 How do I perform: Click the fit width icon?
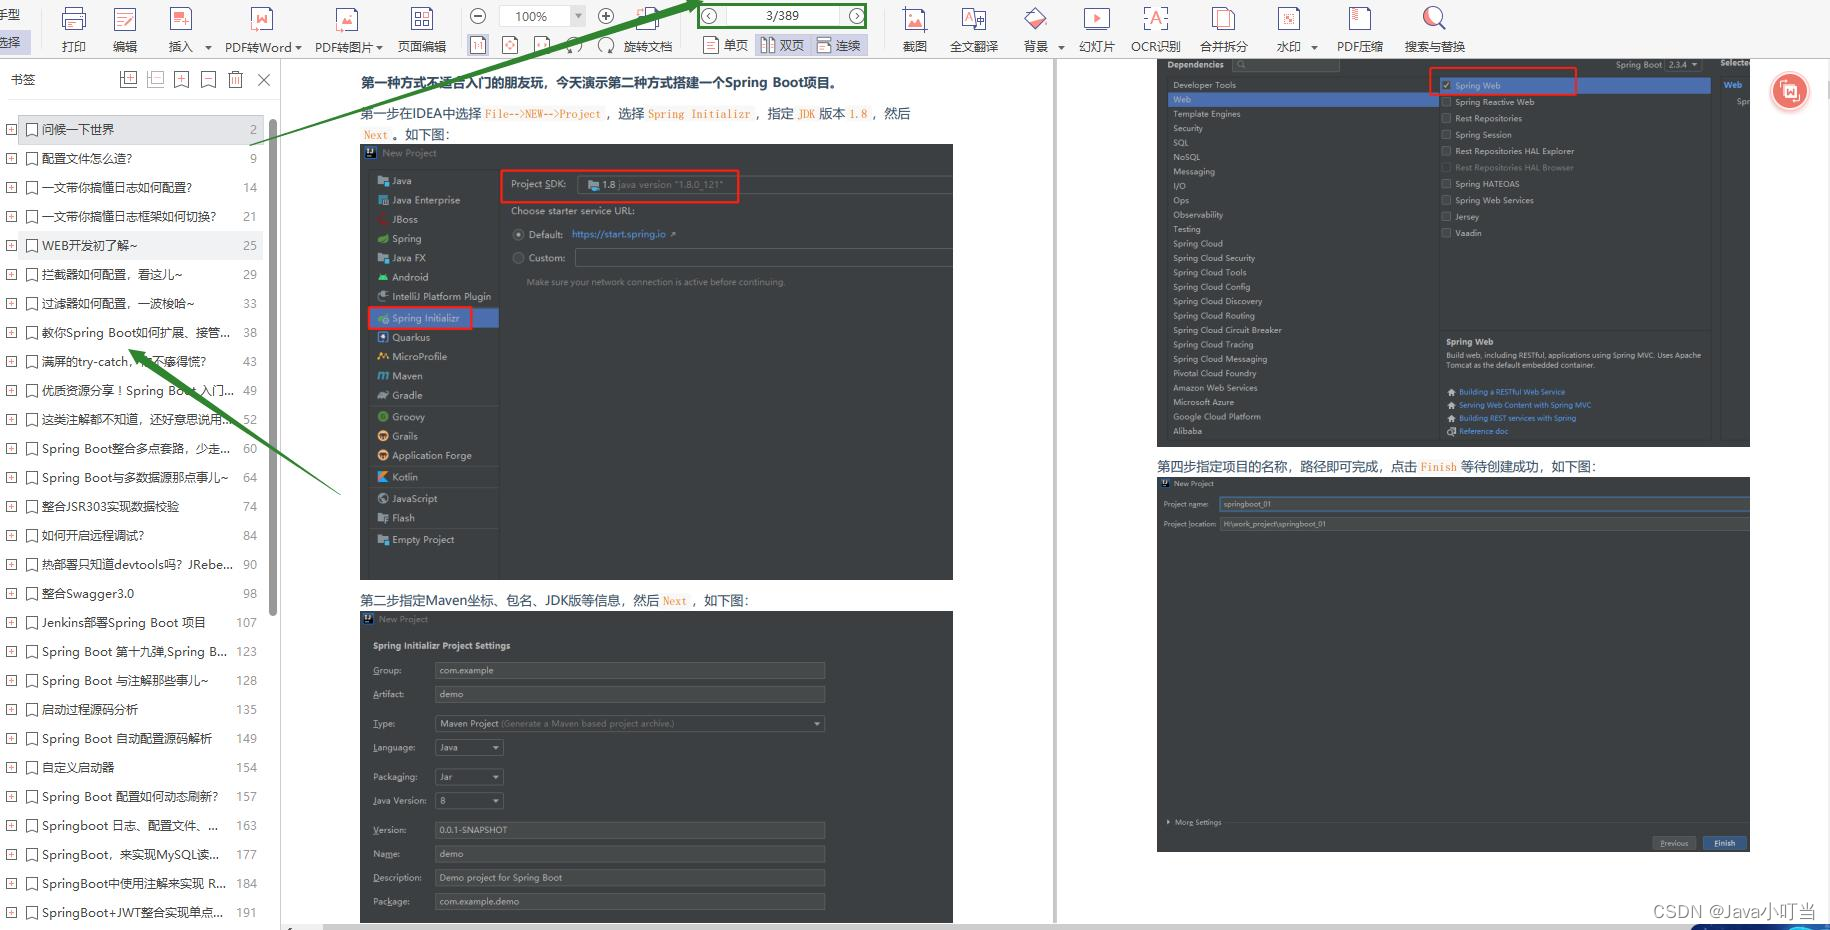[542, 45]
